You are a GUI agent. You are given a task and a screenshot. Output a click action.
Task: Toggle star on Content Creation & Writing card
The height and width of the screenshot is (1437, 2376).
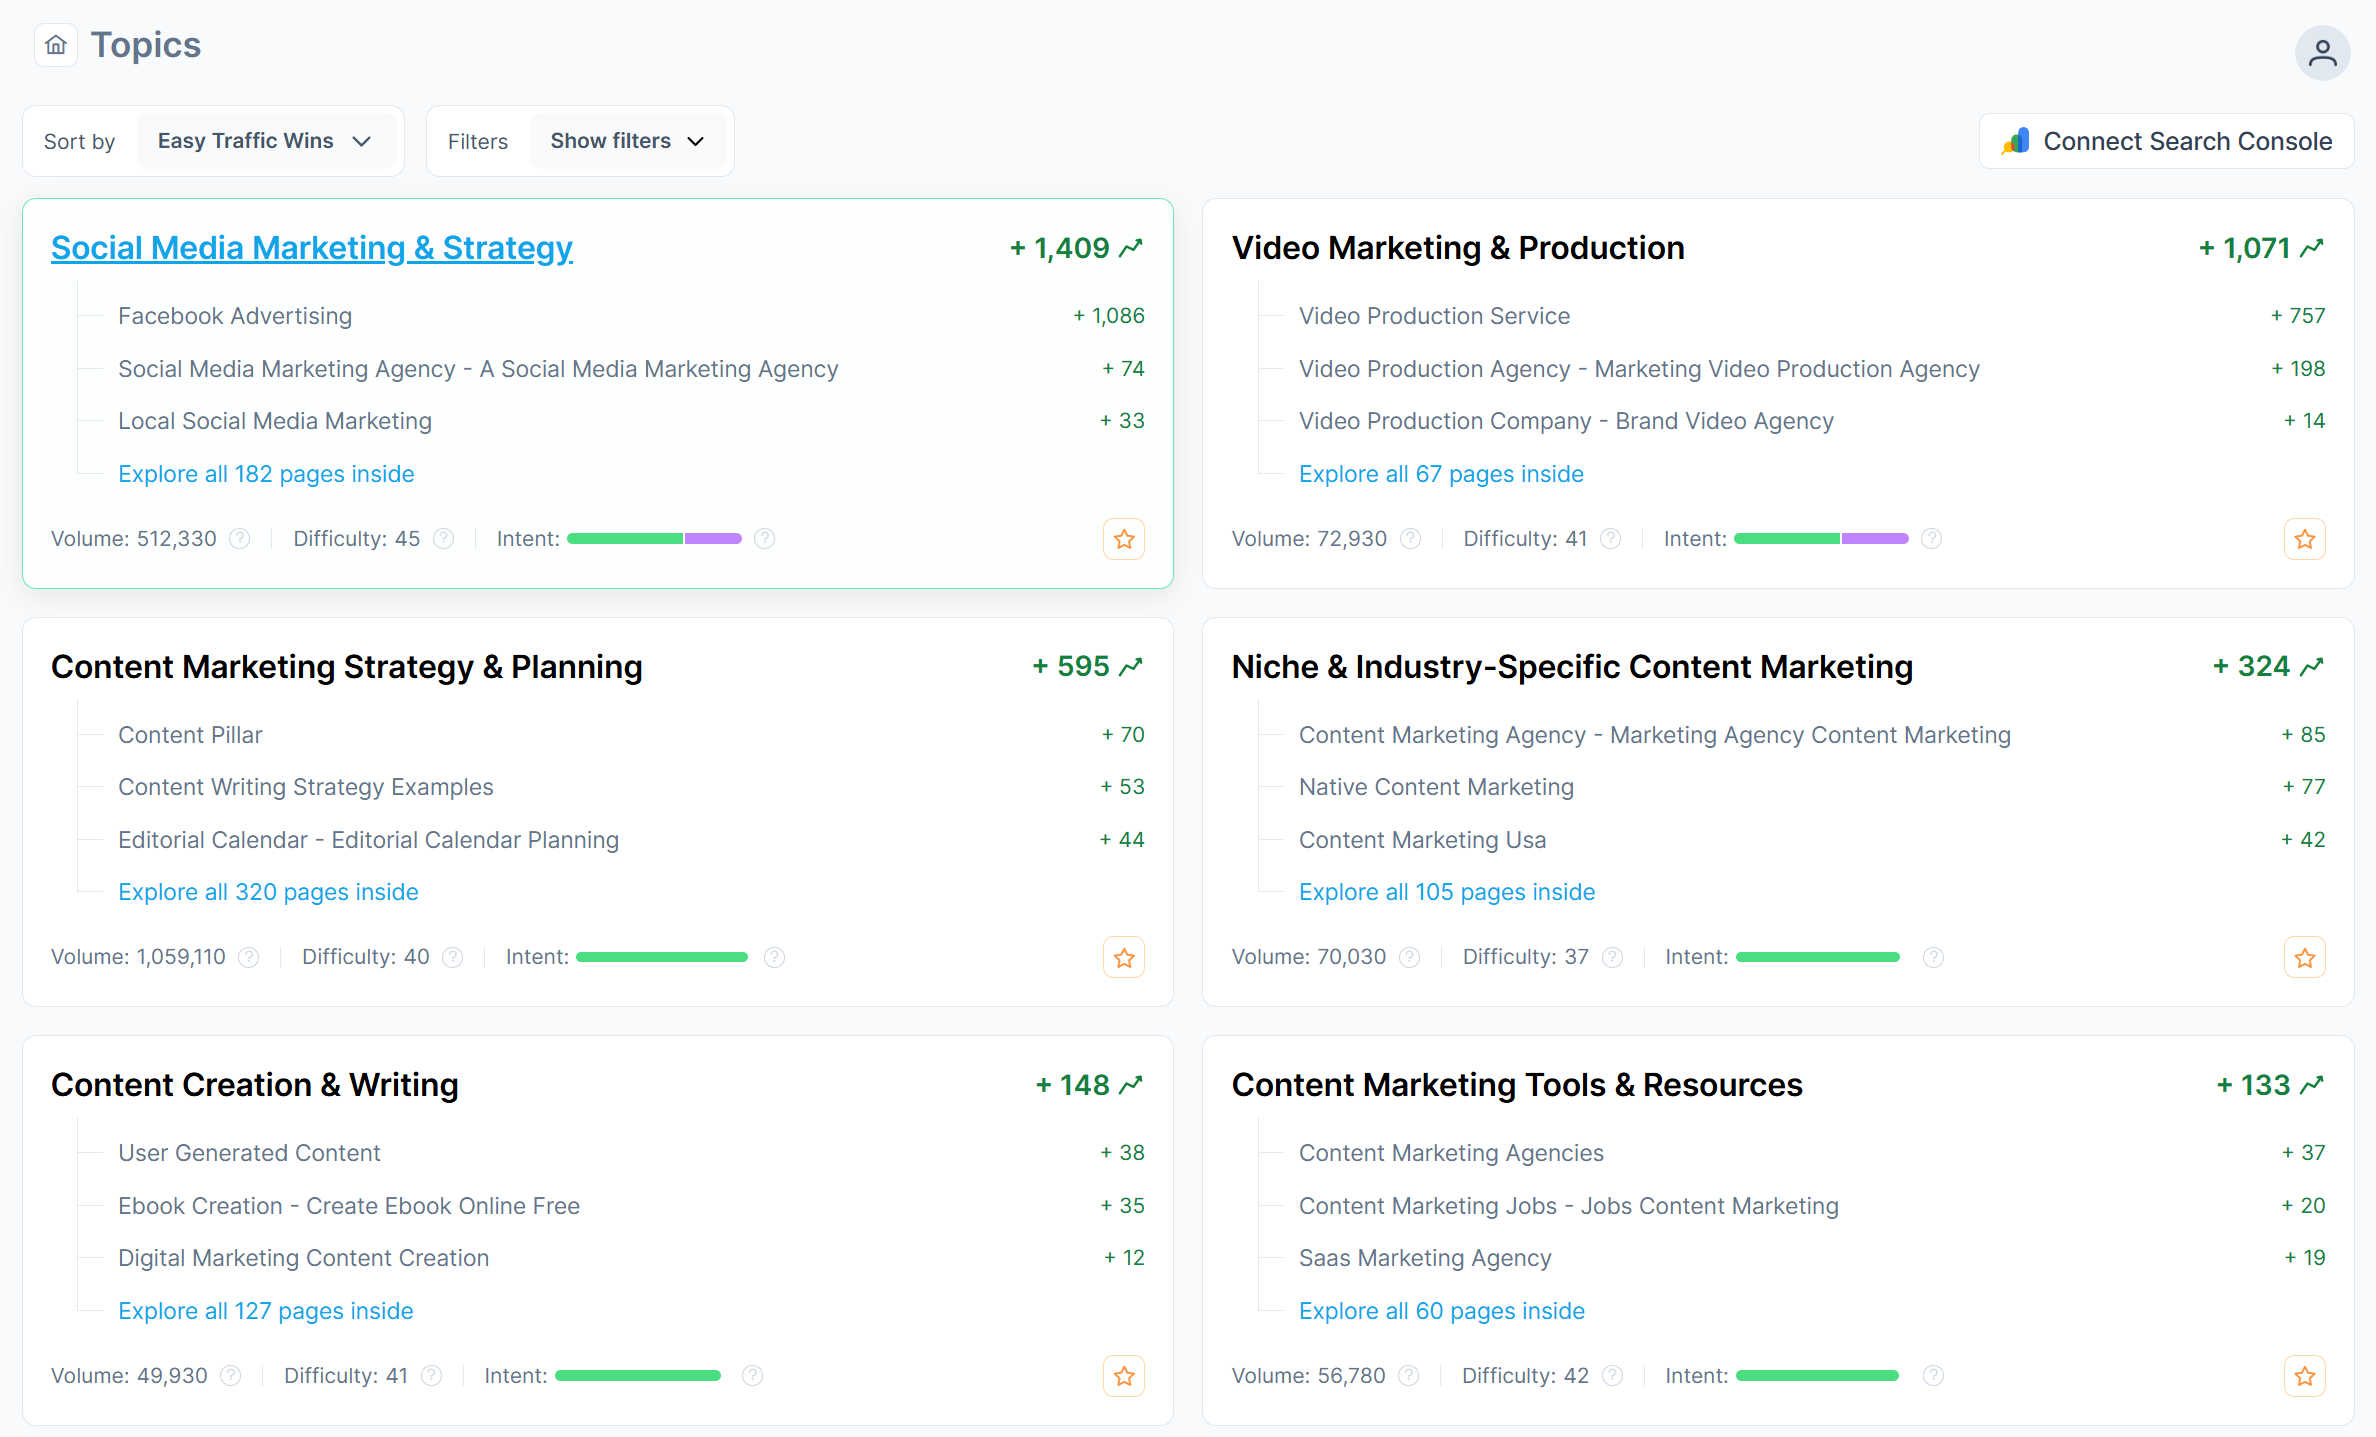click(1124, 1376)
